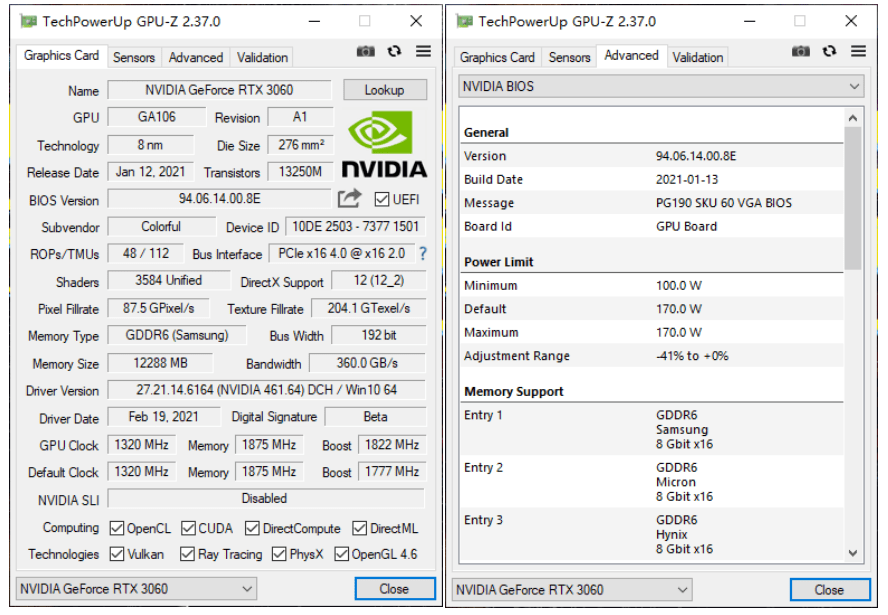This screenshot has width=888, height=615.
Task: Click Close button in left GPU-Z window
Action: [394, 589]
